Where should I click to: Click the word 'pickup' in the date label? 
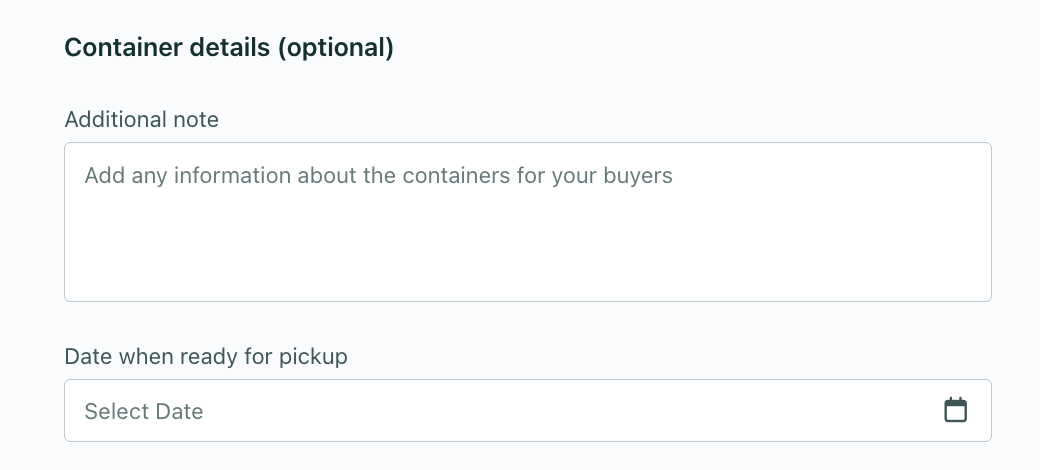pos(312,357)
